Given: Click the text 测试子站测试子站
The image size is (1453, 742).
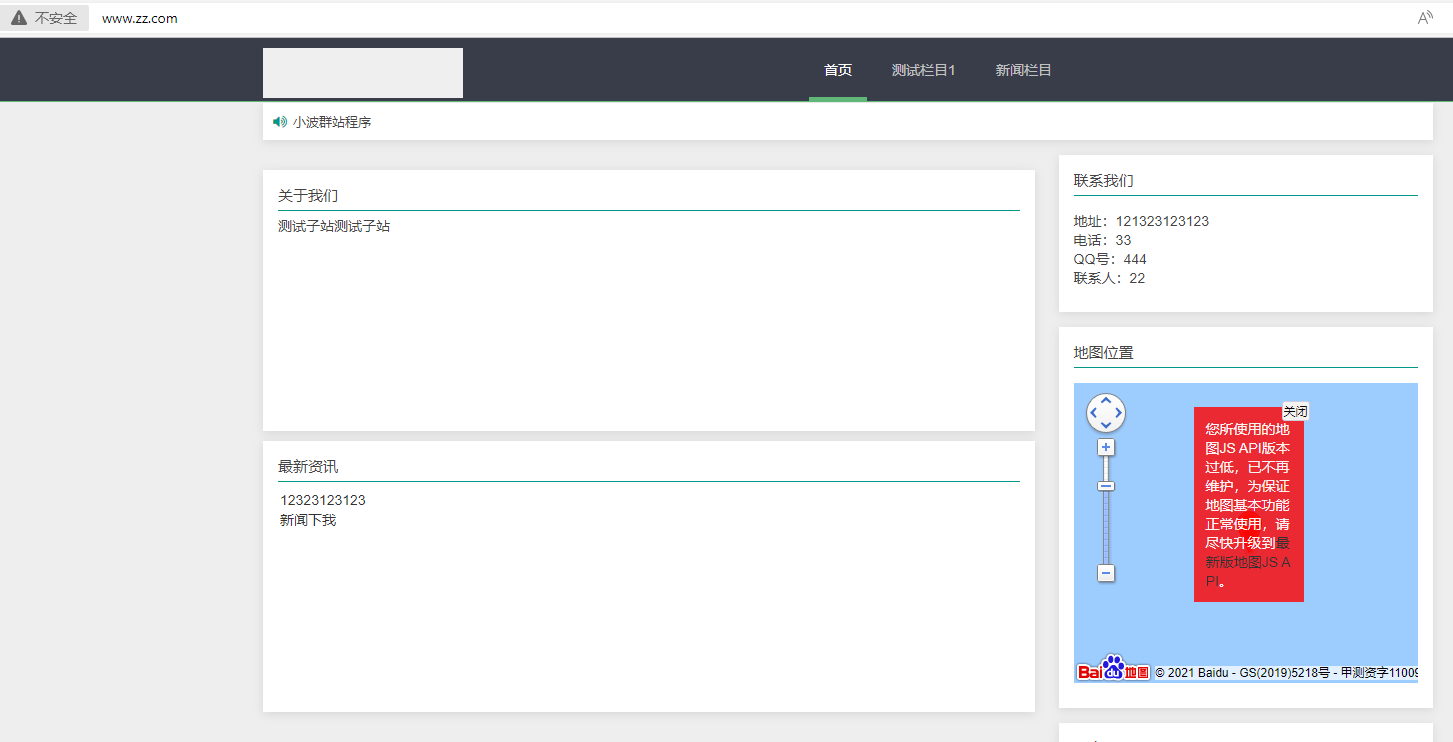Looking at the screenshot, I should [x=334, y=226].
